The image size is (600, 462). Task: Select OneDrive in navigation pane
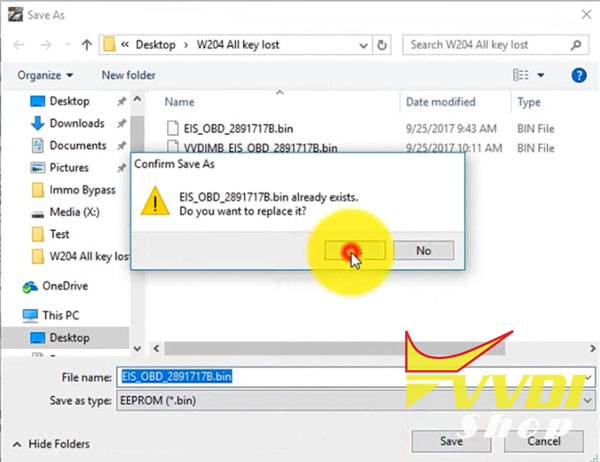point(65,286)
